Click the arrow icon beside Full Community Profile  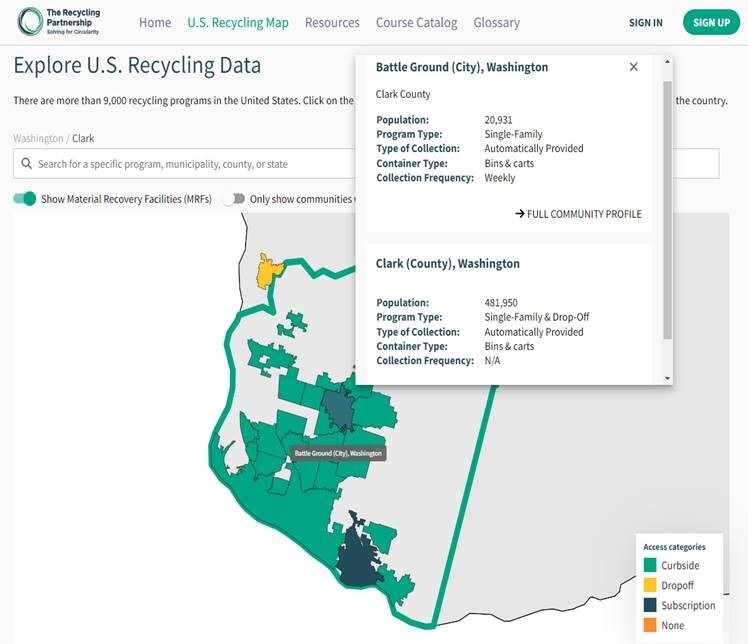click(520, 214)
